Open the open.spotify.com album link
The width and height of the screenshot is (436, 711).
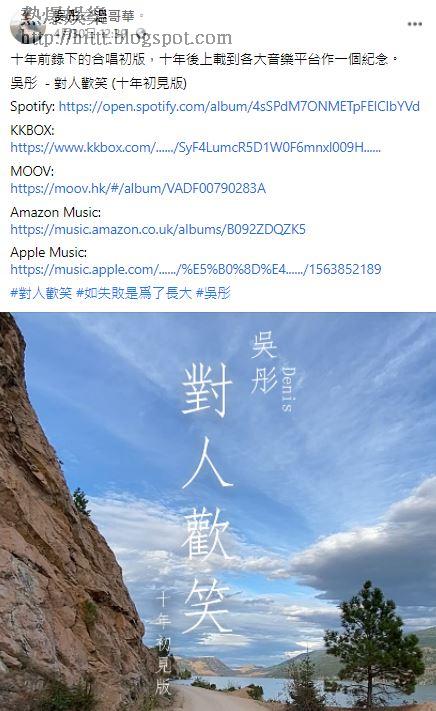point(239,107)
